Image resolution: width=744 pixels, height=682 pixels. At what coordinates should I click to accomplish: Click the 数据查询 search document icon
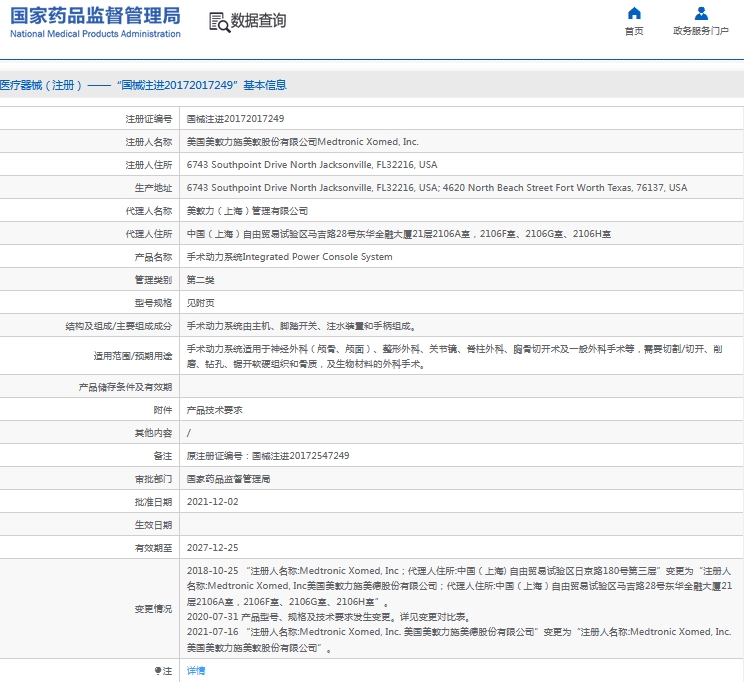click(x=219, y=22)
